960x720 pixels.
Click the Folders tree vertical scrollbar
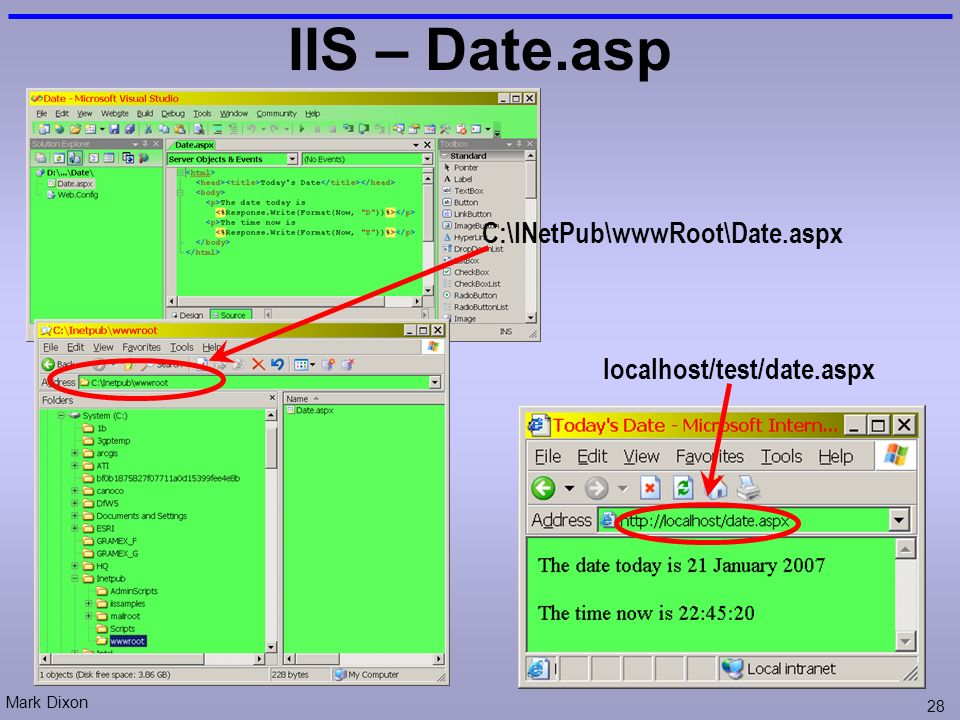click(x=271, y=531)
